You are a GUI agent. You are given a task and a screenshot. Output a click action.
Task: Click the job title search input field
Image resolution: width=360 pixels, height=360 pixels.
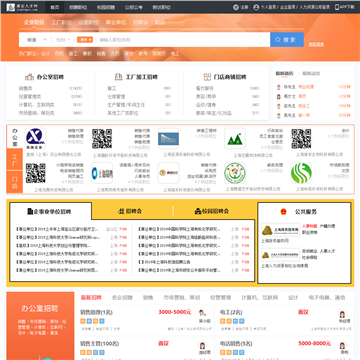tap(183, 40)
